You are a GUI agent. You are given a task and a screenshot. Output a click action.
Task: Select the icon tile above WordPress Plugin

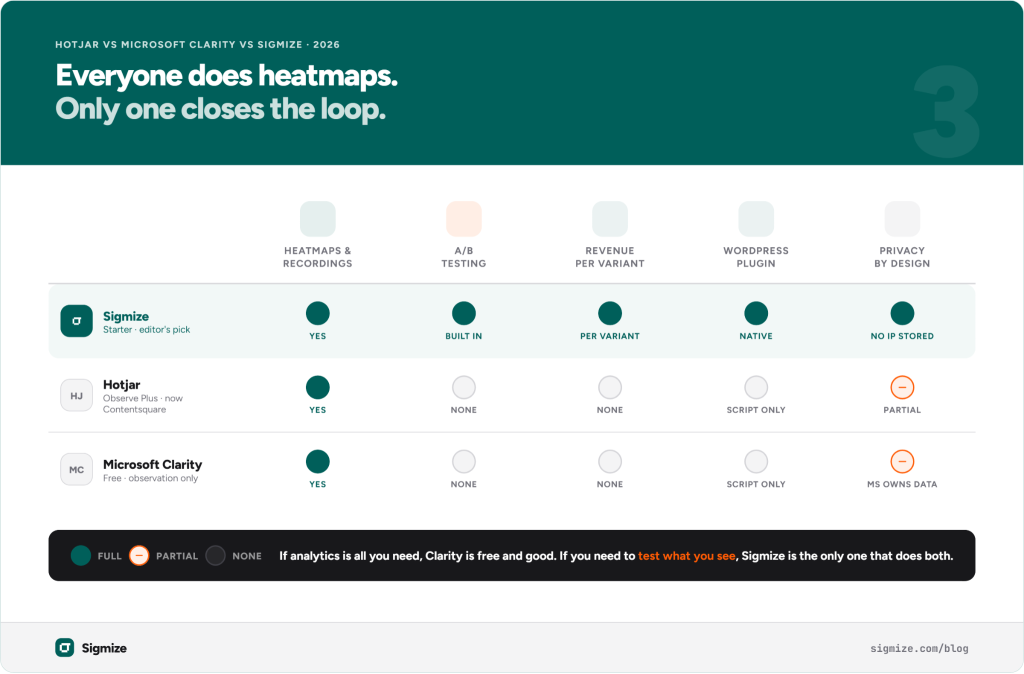pyautogui.click(x=756, y=219)
